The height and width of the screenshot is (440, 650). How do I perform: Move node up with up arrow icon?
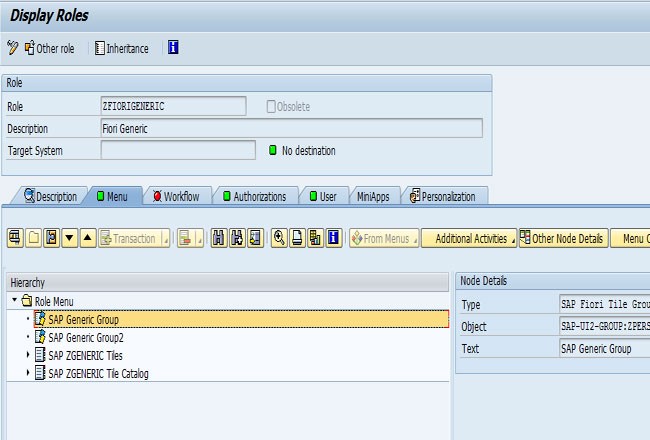[x=88, y=238]
